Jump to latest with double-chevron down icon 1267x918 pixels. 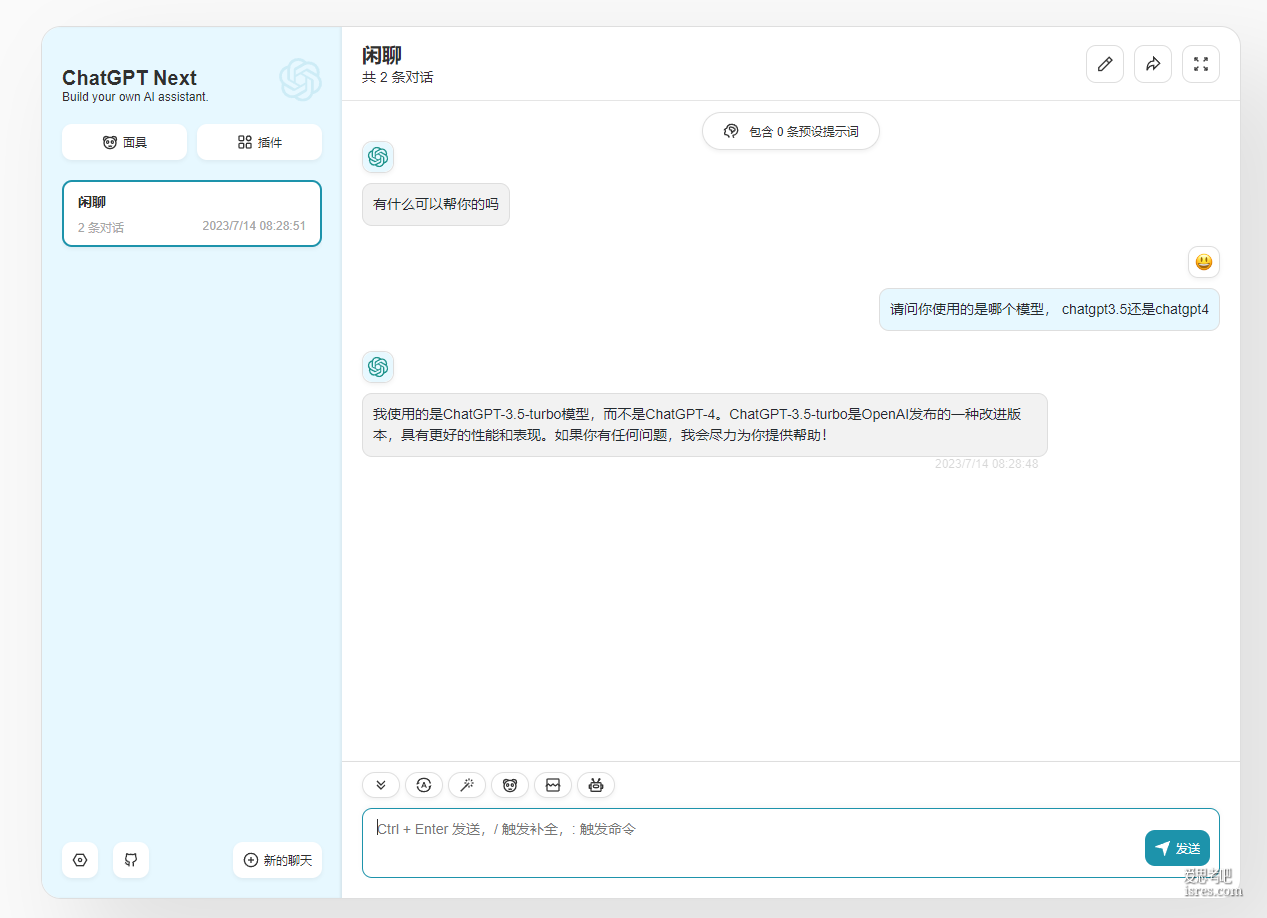(x=381, y=786)
